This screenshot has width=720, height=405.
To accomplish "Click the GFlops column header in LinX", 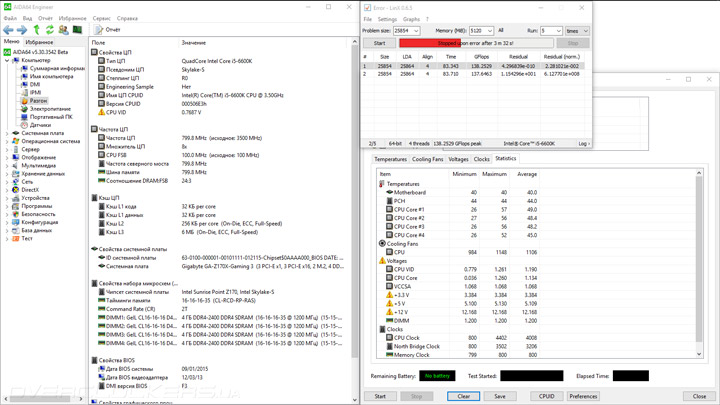I will coord(481,57).
